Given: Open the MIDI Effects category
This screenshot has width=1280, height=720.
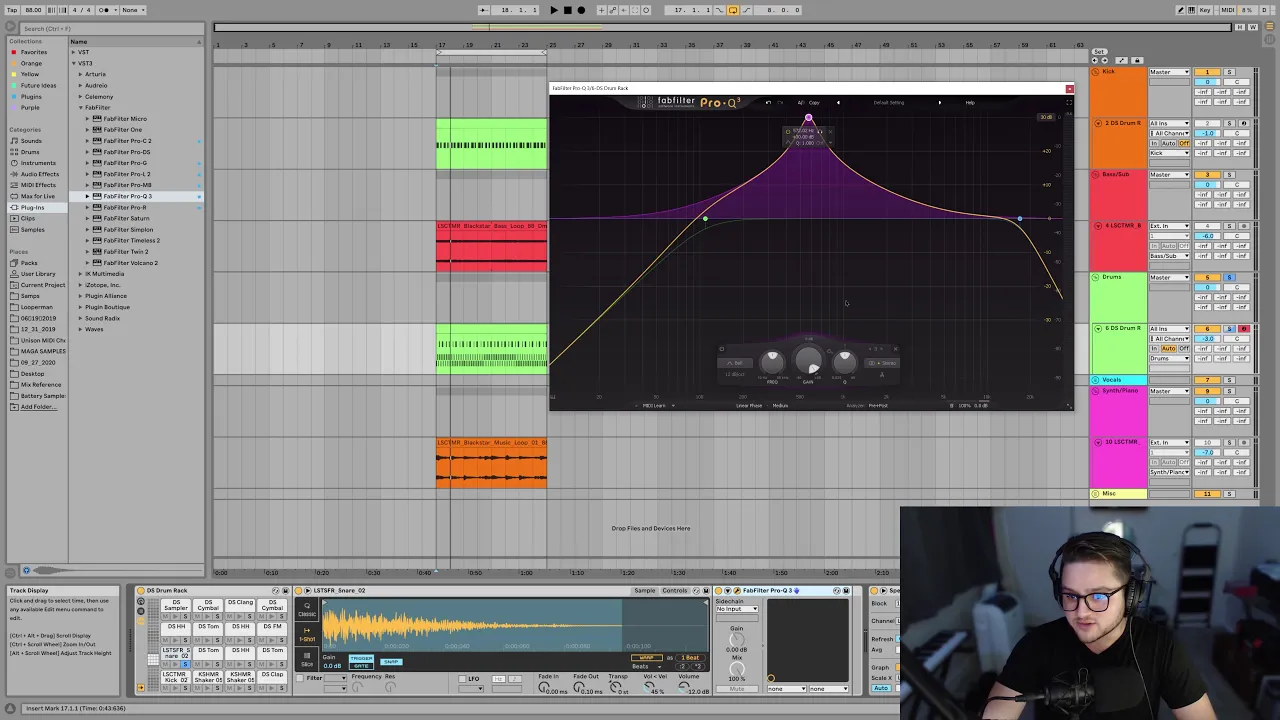Looking at the screenshot, I should point(38,185).
